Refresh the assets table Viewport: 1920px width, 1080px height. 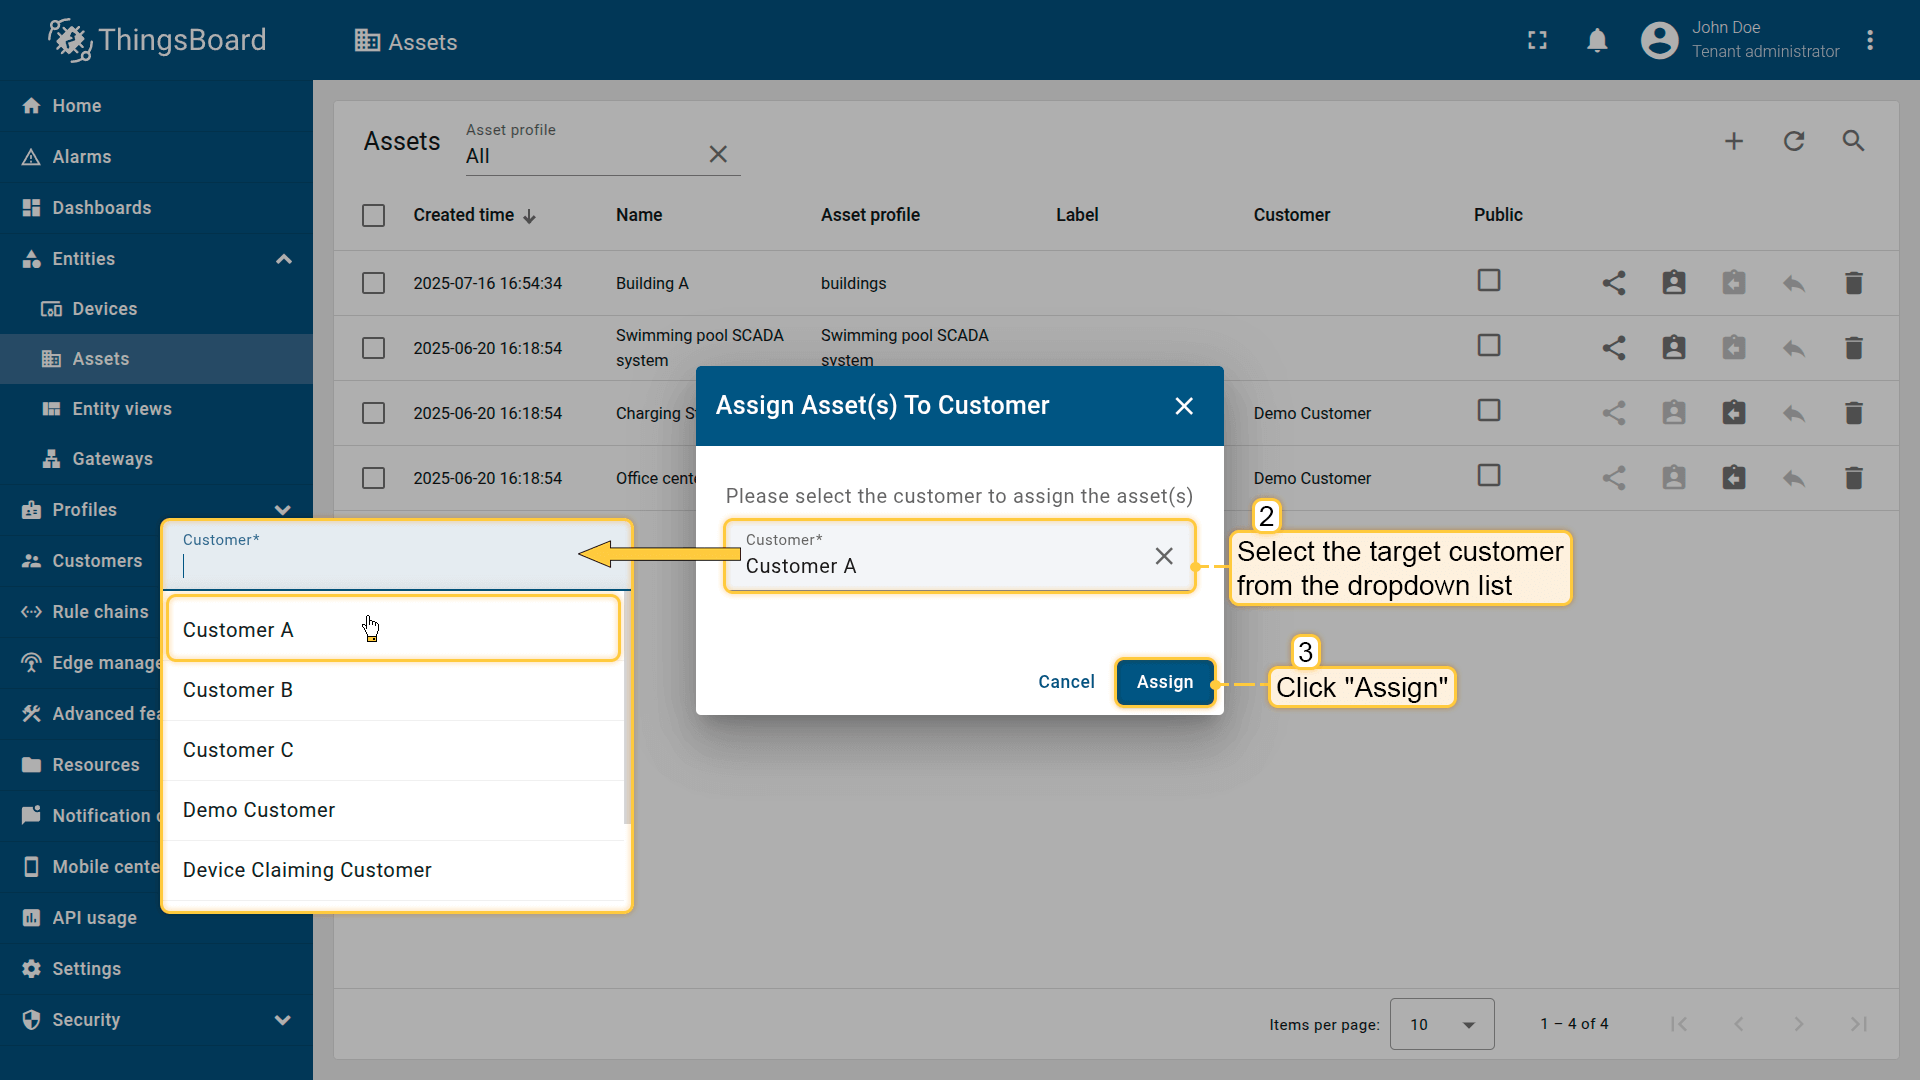click(1794, 141)
